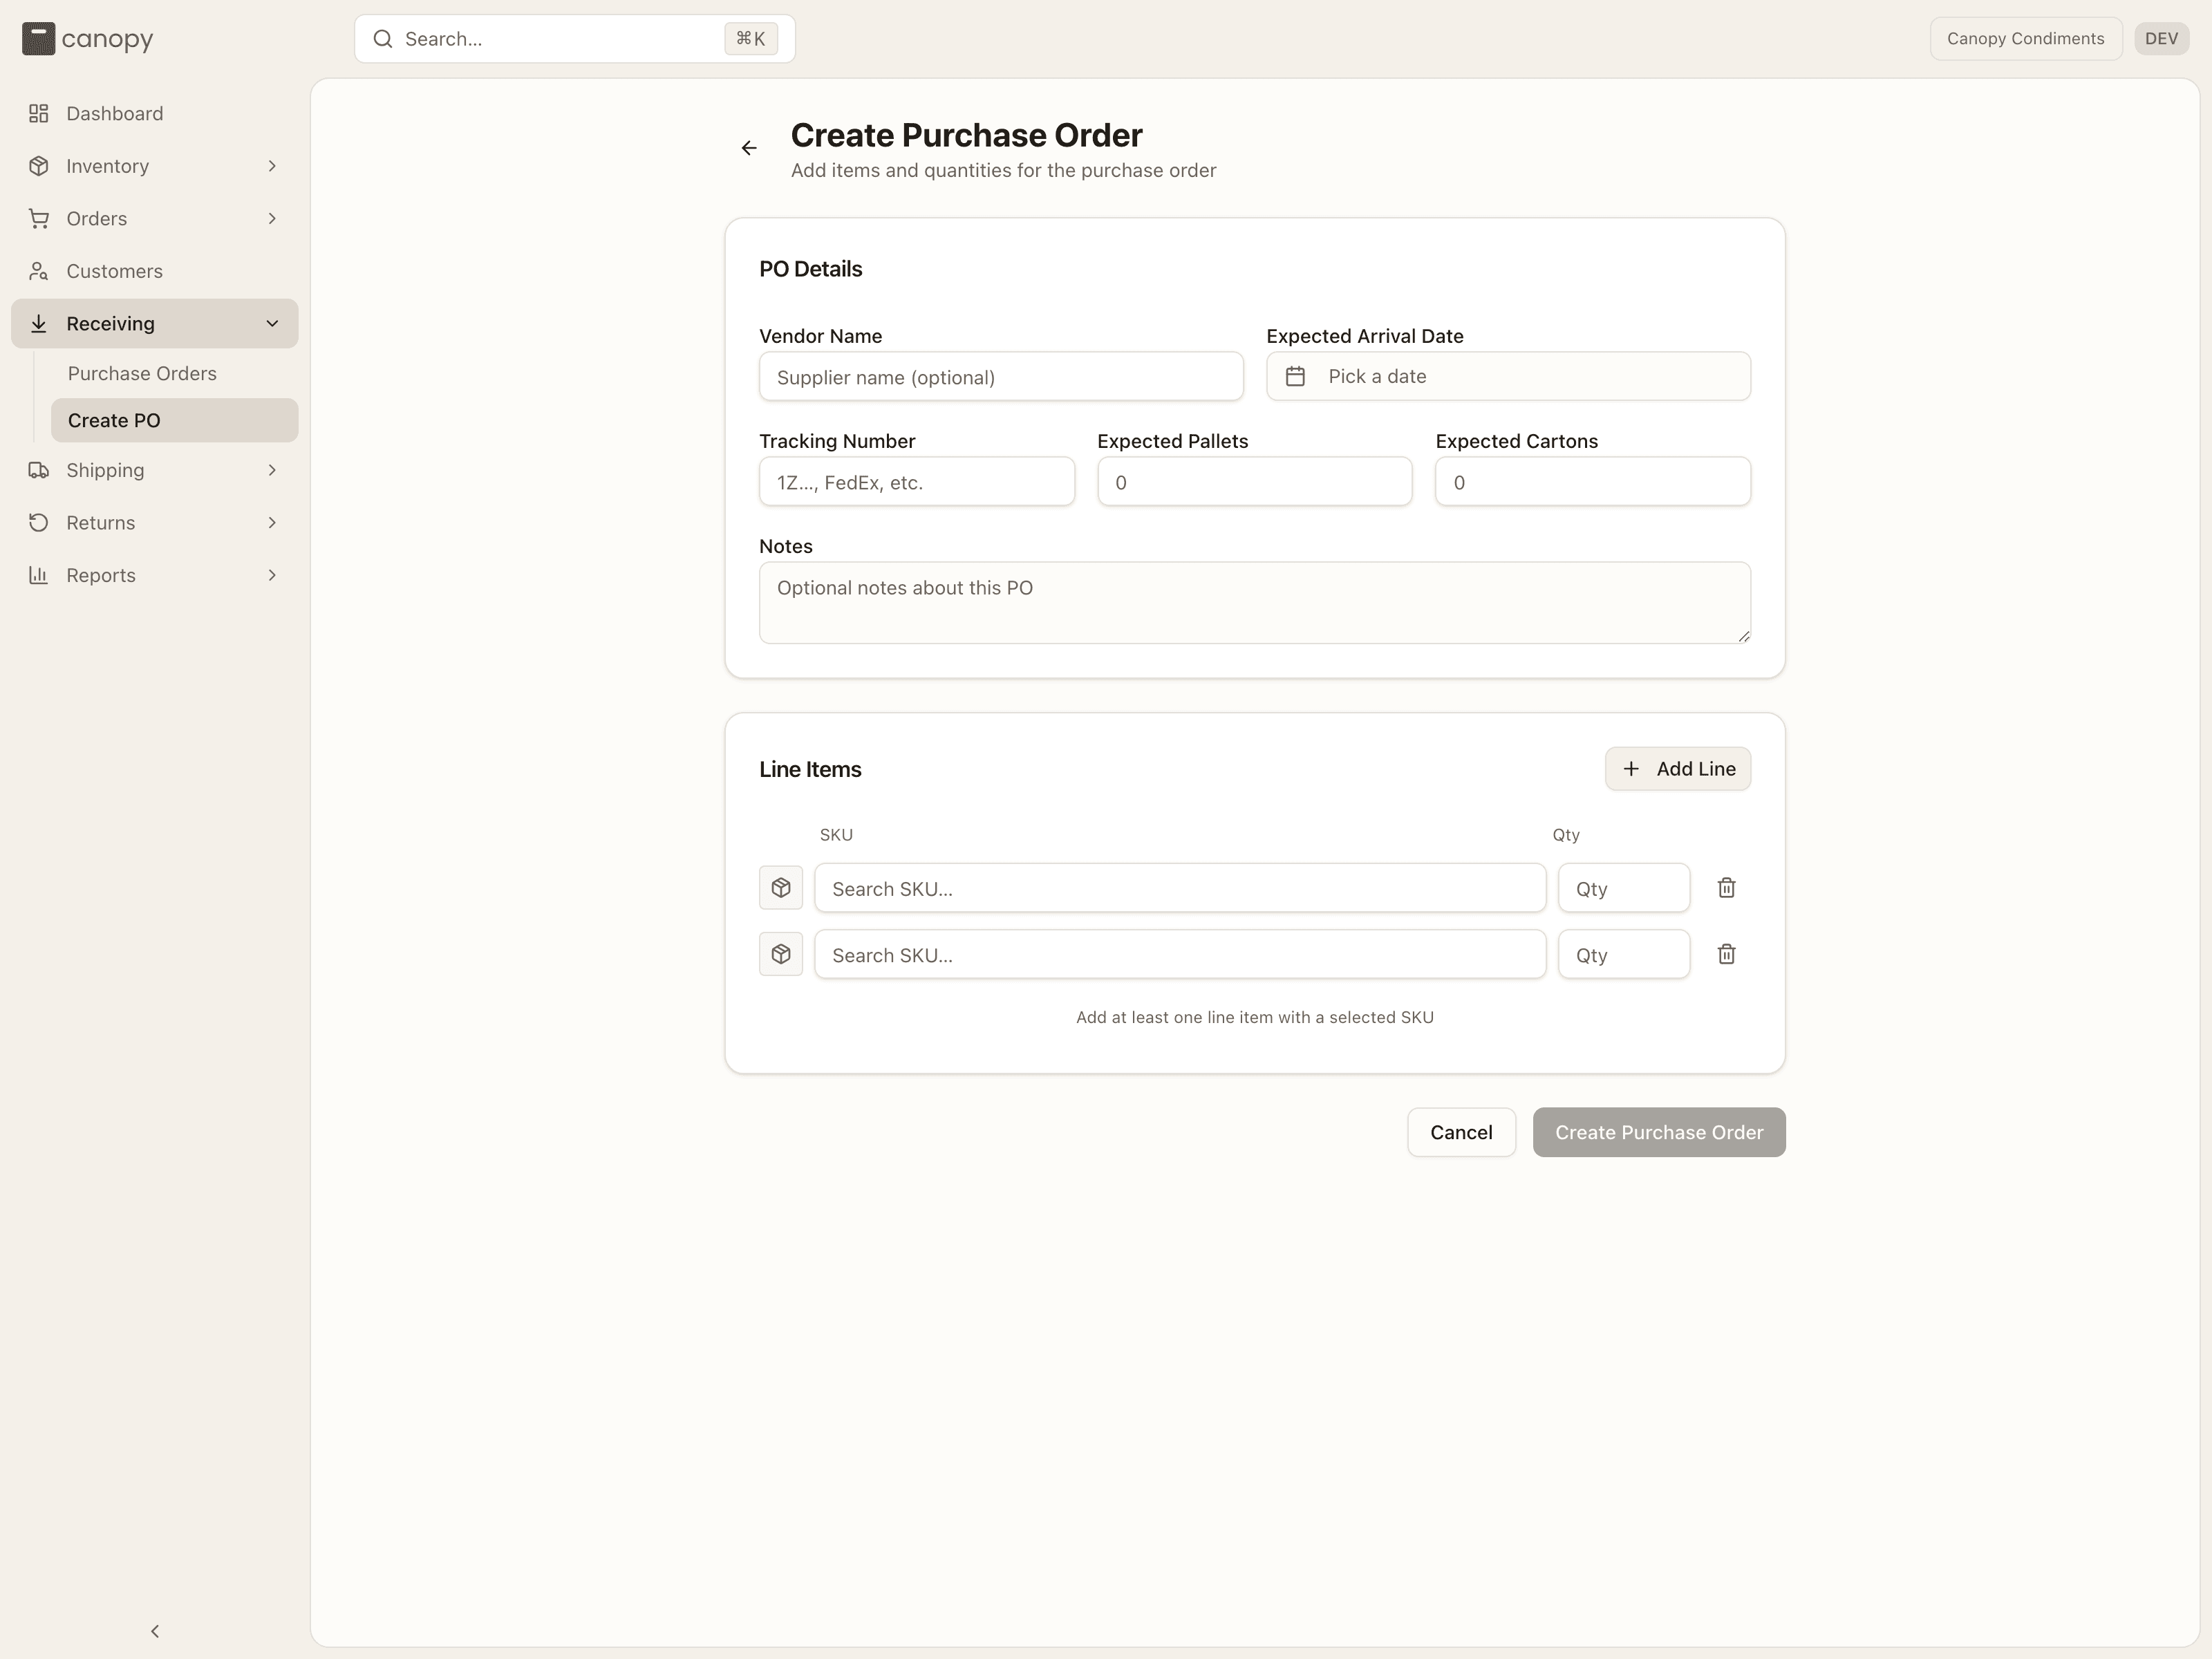Click the calendar icon in Expected Arrival Date
Screen dimensions: 2212x1659
tap(1295, 377)
